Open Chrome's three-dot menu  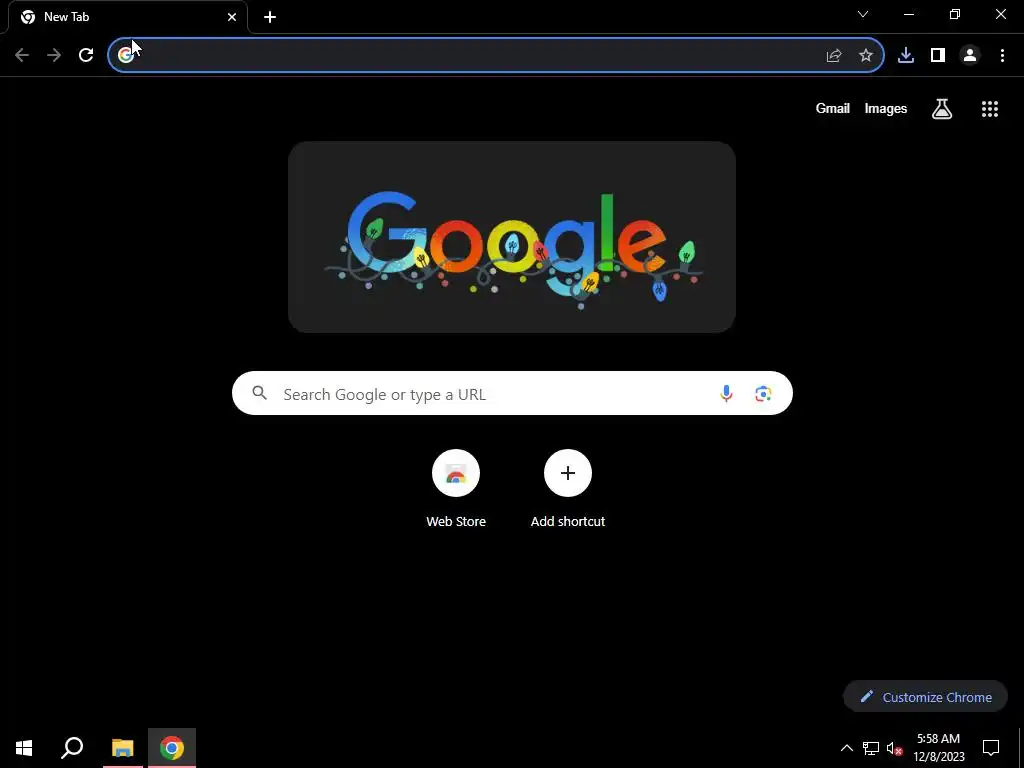pos(1002,56)
